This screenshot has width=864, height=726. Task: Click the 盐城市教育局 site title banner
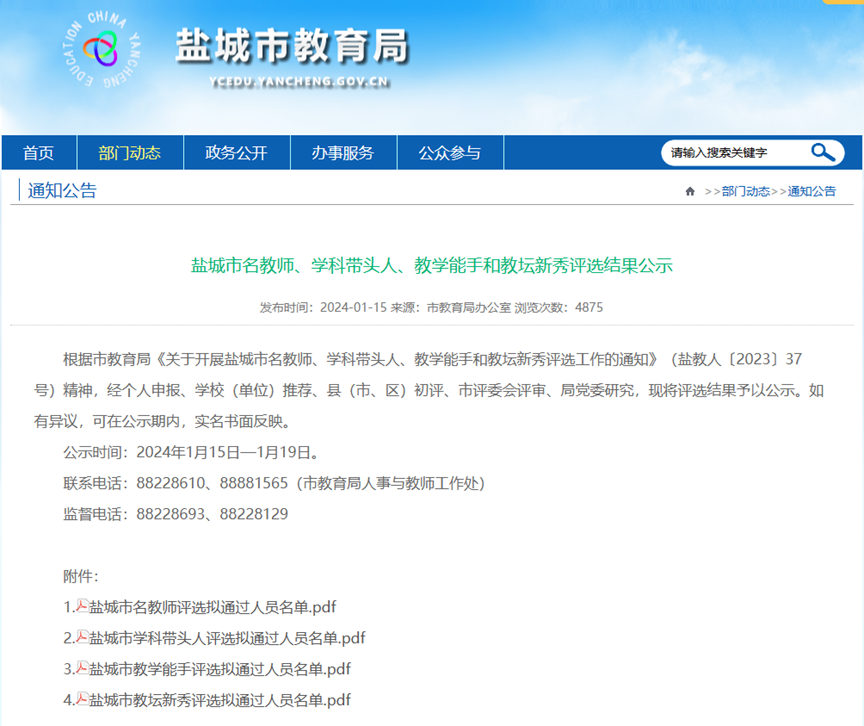click(292, 46)
